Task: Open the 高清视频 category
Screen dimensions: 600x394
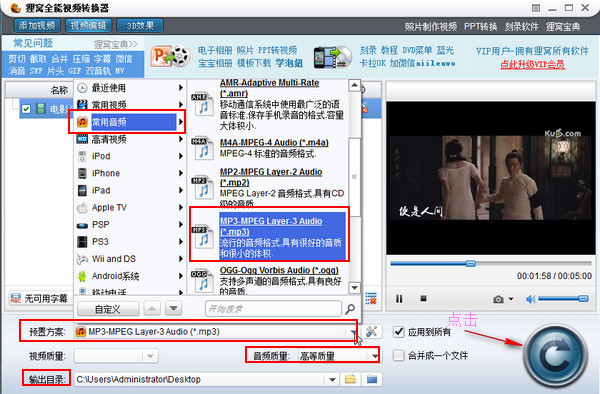Action: click(130, 139)
